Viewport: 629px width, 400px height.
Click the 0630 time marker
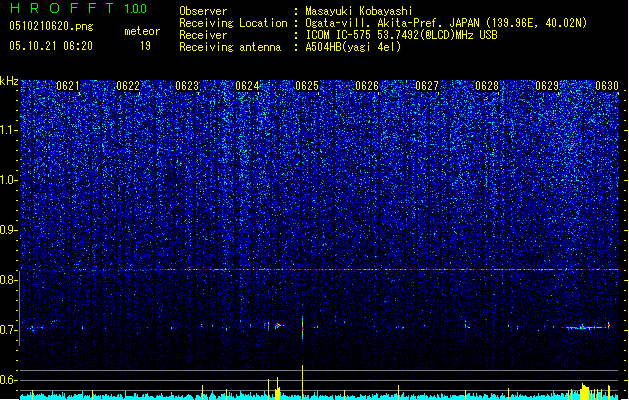(607, 86)
